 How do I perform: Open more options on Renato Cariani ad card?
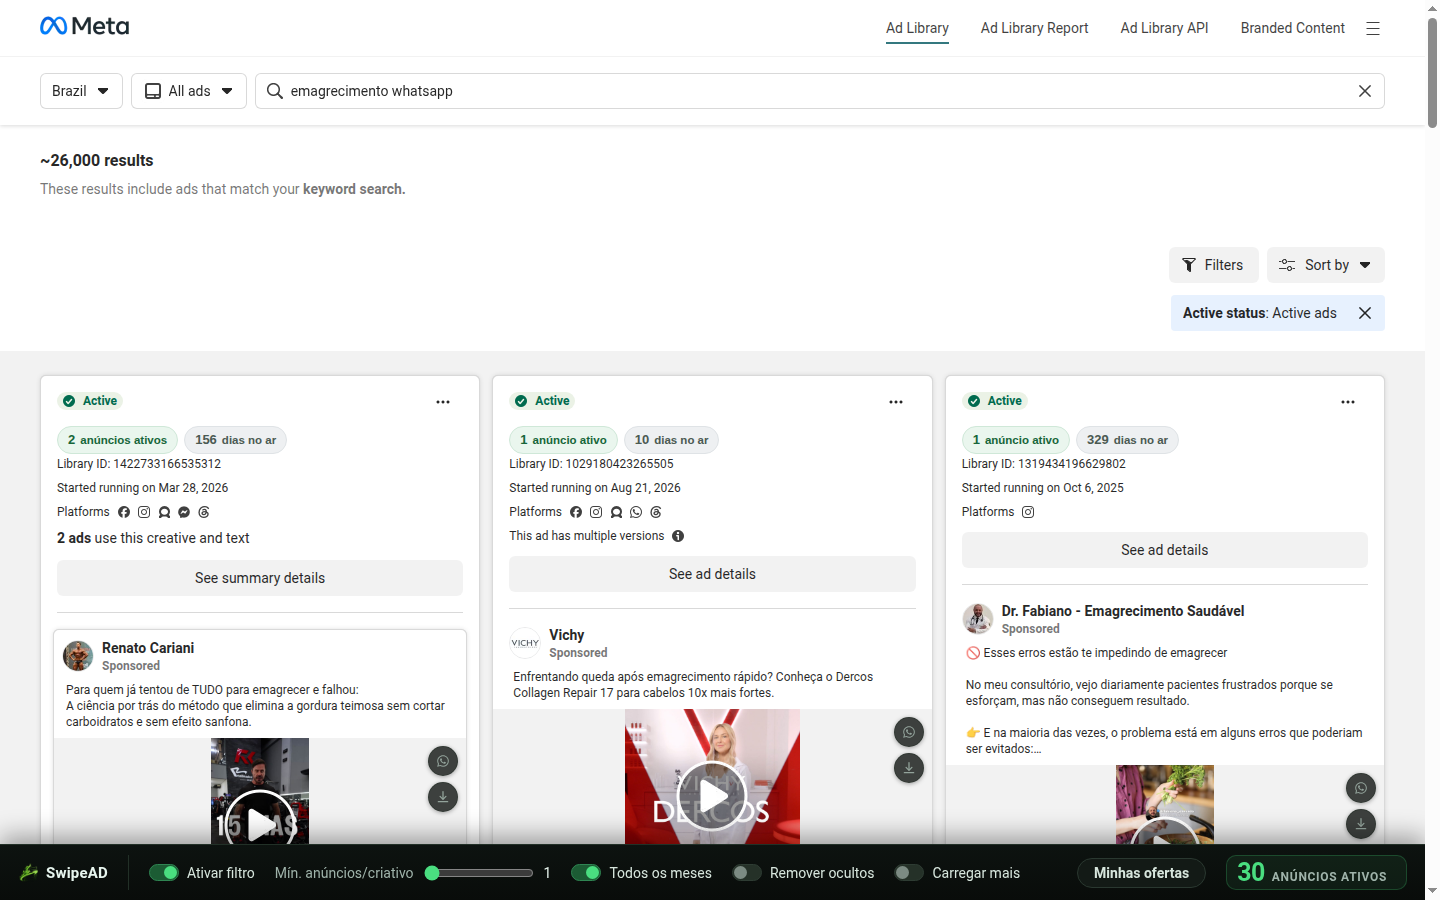[x=443, y=402]
